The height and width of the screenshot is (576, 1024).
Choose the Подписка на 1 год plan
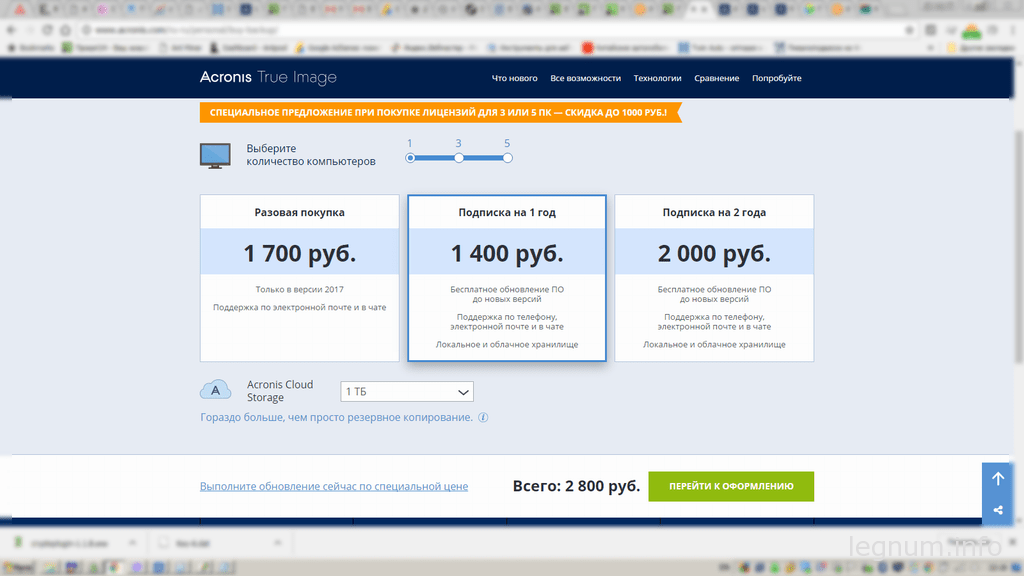pos(507,278)
